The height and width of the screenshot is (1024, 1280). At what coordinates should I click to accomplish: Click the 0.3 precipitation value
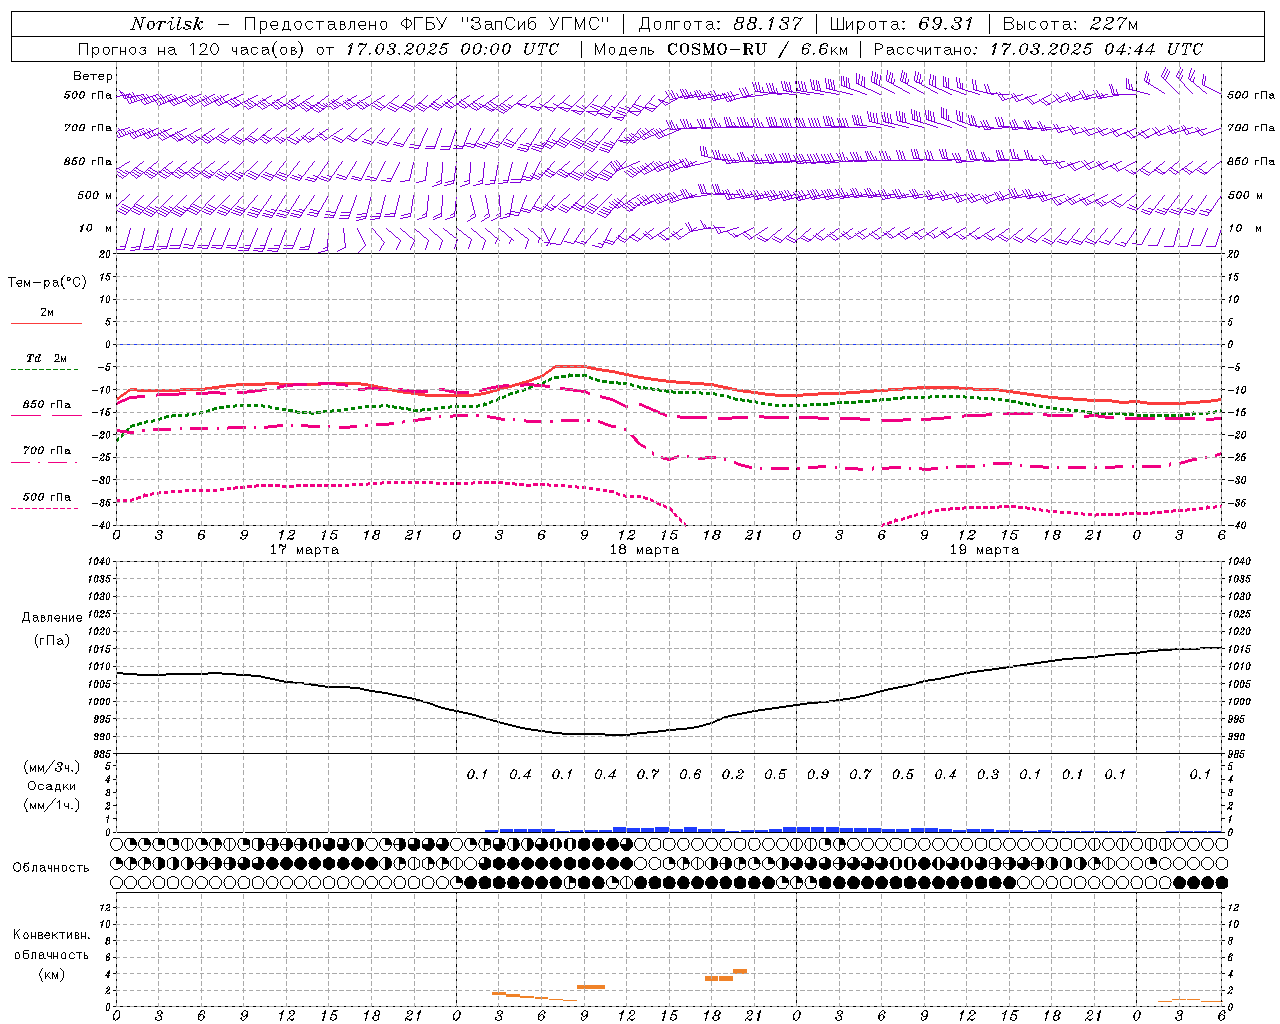click(x=988, y=774)
